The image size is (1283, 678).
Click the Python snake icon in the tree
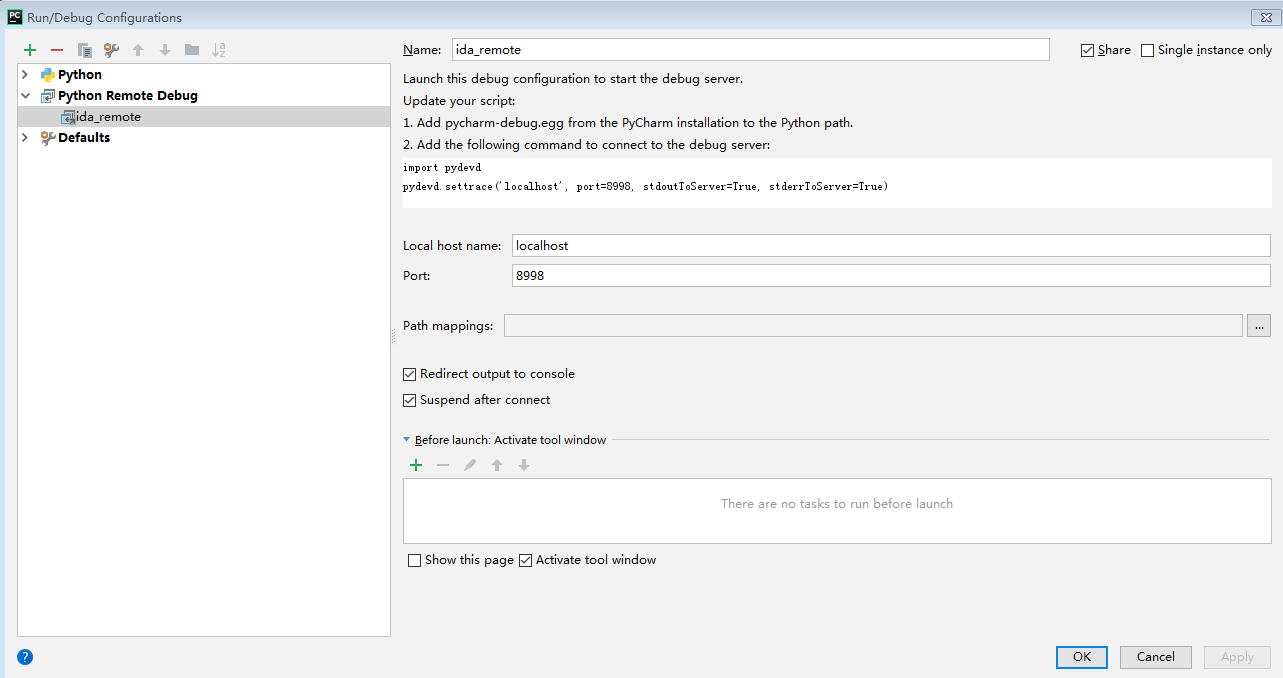pyautogui.click(x=48, y=75)
